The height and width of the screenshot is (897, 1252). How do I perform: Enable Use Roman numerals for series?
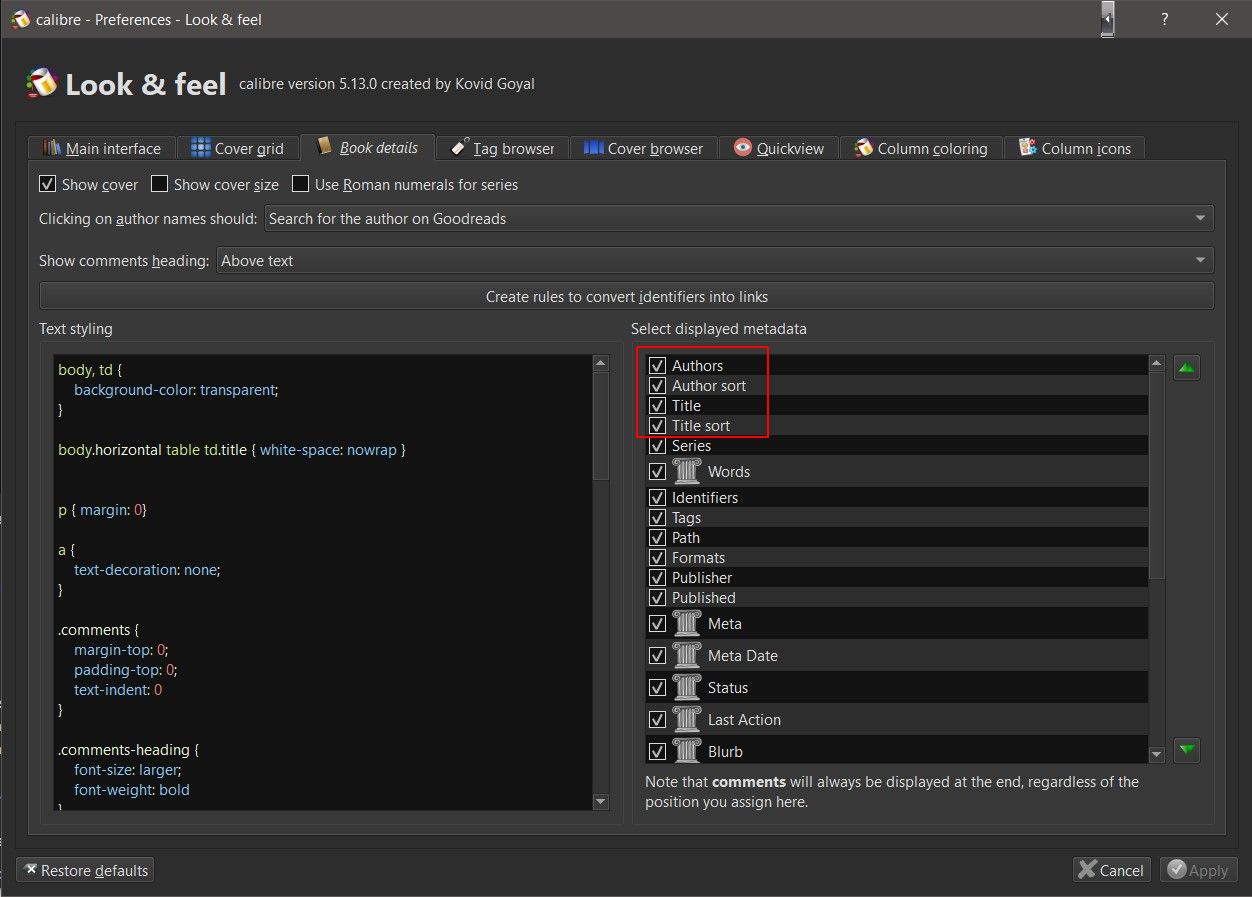[x=300, y=184]
